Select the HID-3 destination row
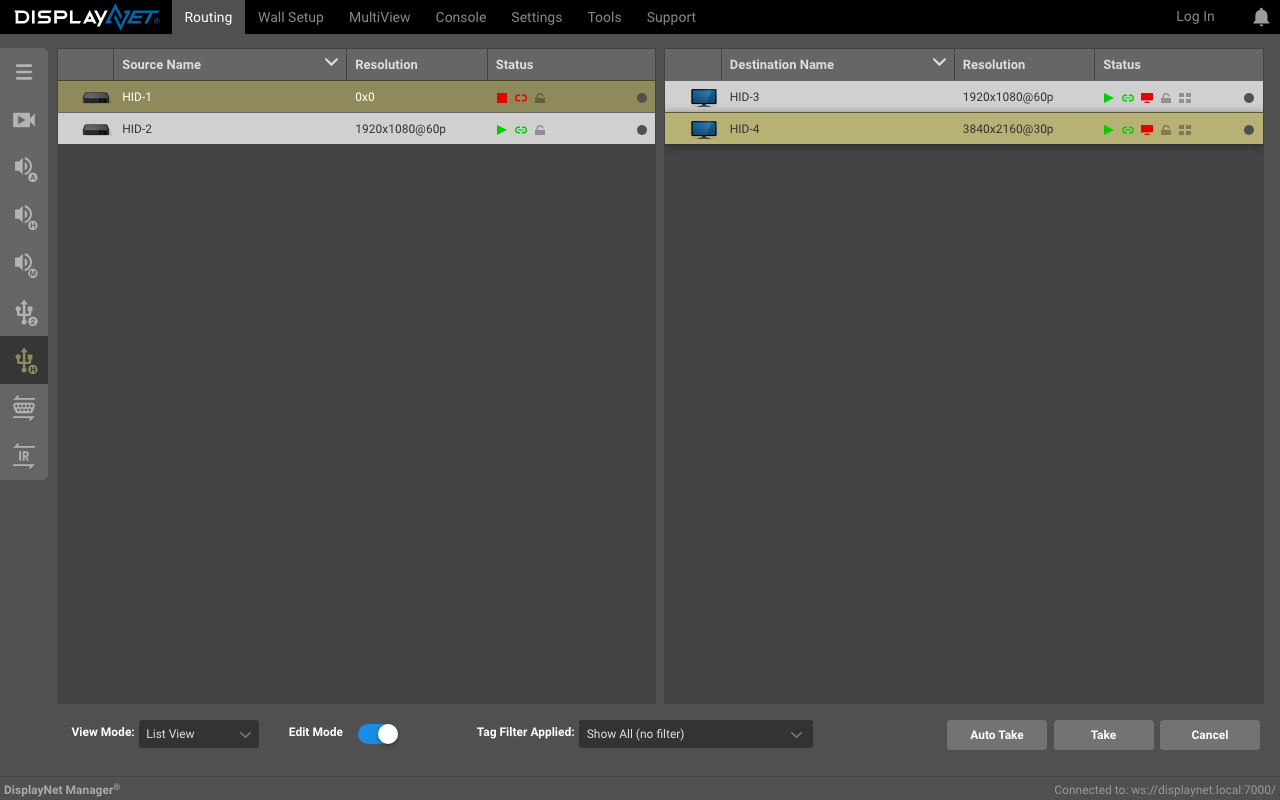 pyautogui.click(x=963, y=97)
